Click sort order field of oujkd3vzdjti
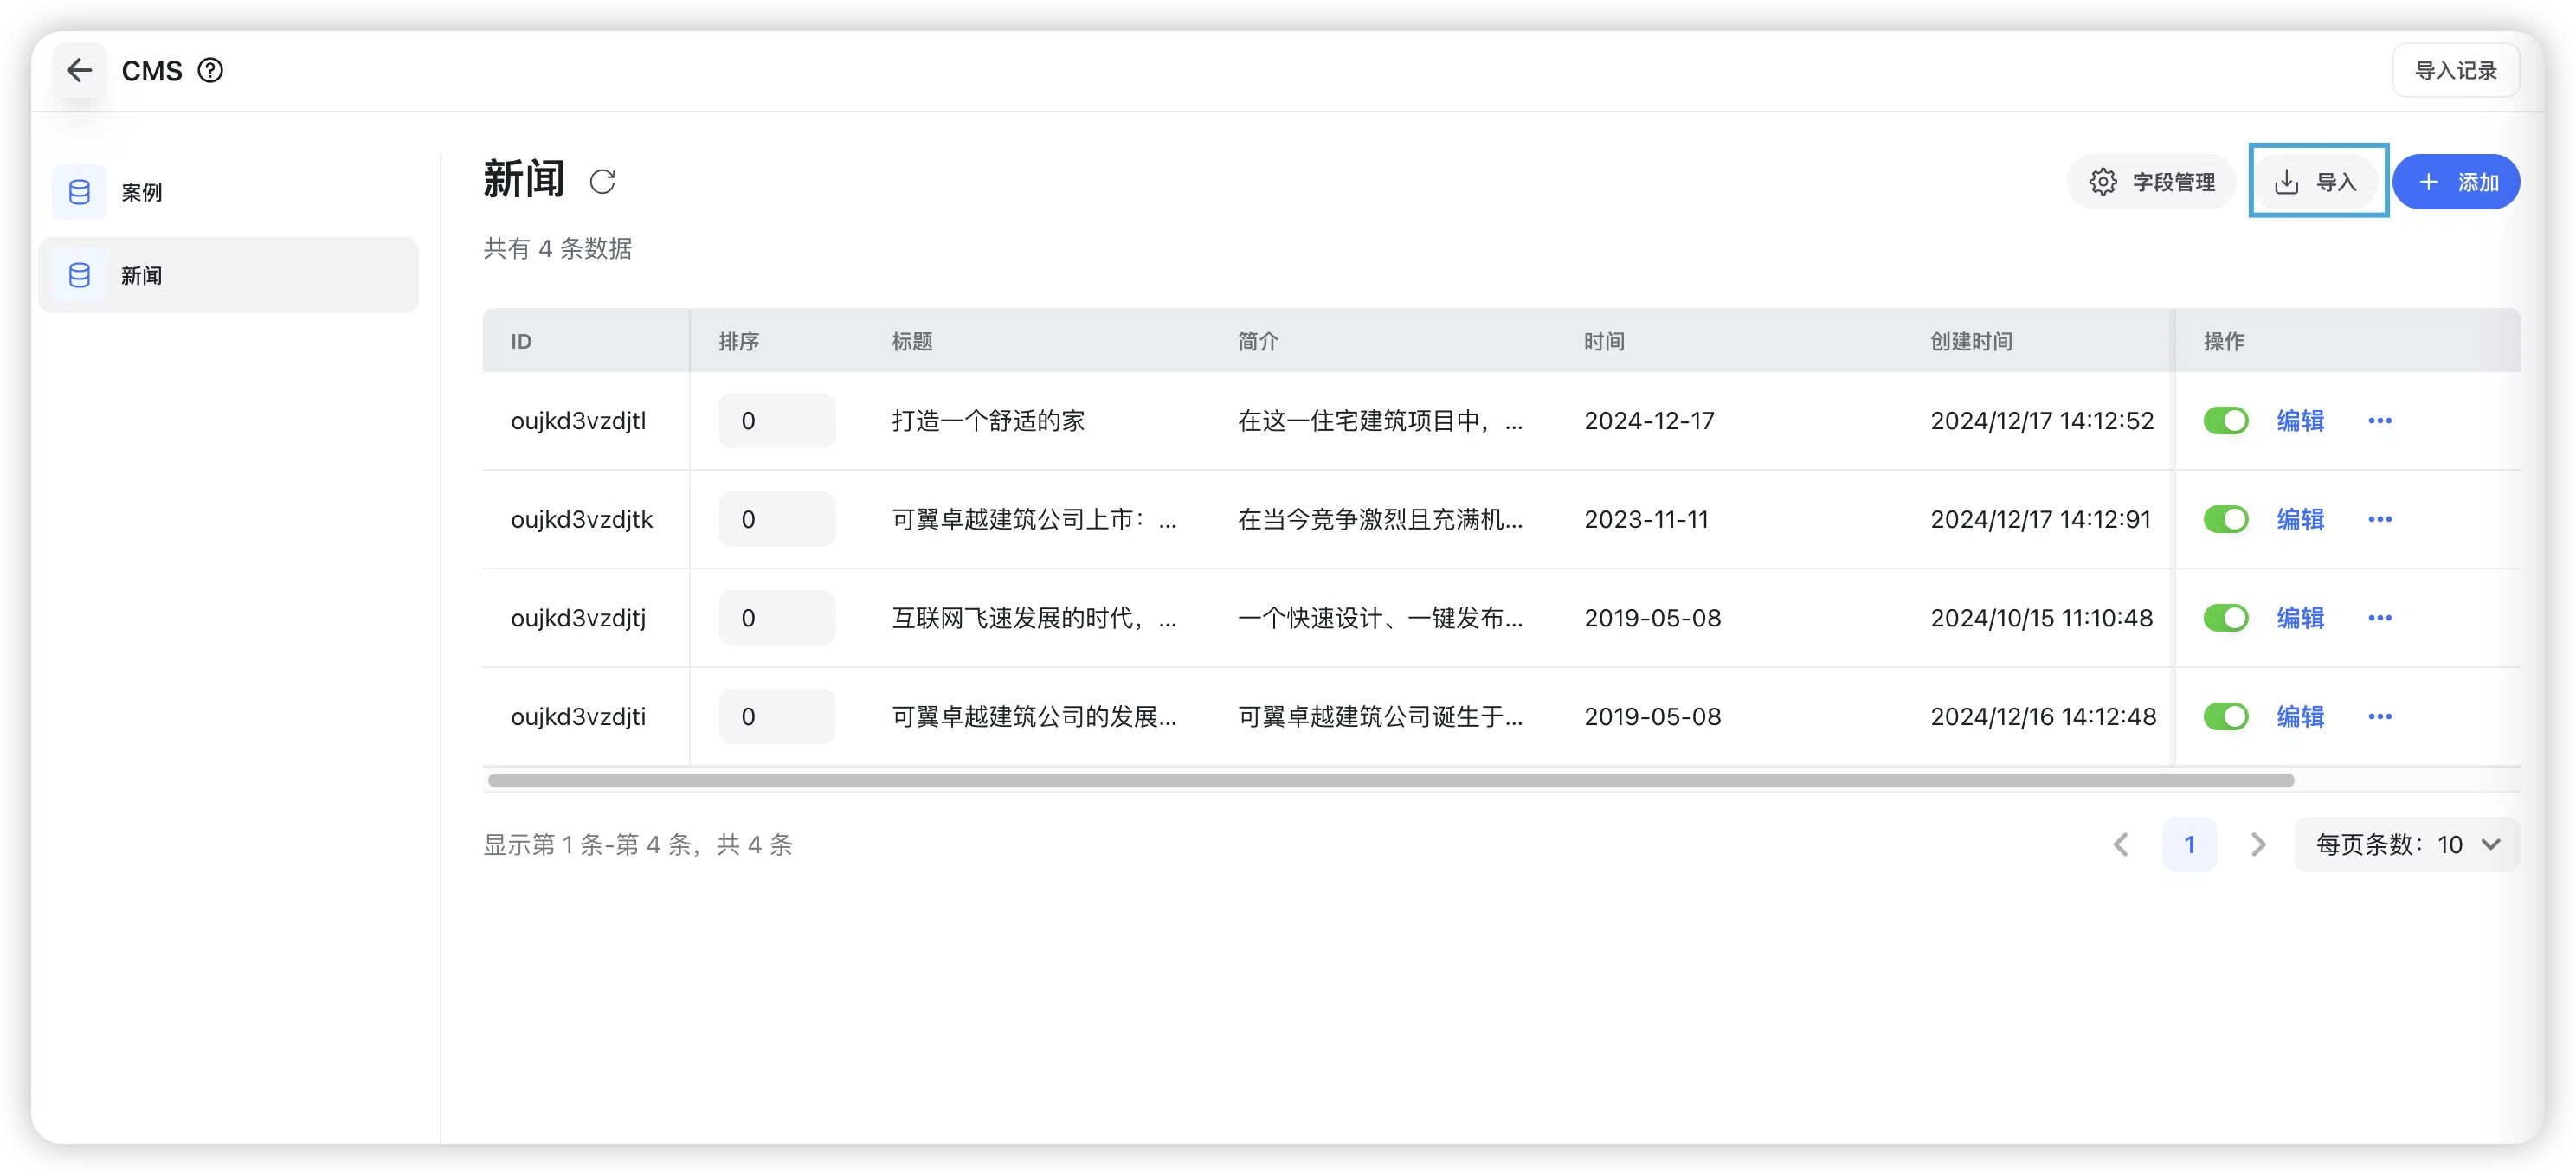Image resolution: width=2576 pixels, height=1175 pixels. (x=776, y=716)
